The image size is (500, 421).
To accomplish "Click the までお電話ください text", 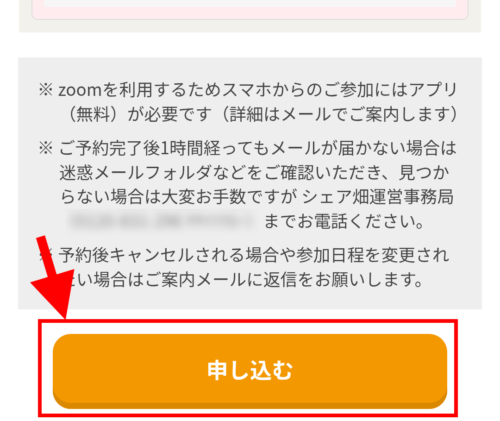I will 344,221.
